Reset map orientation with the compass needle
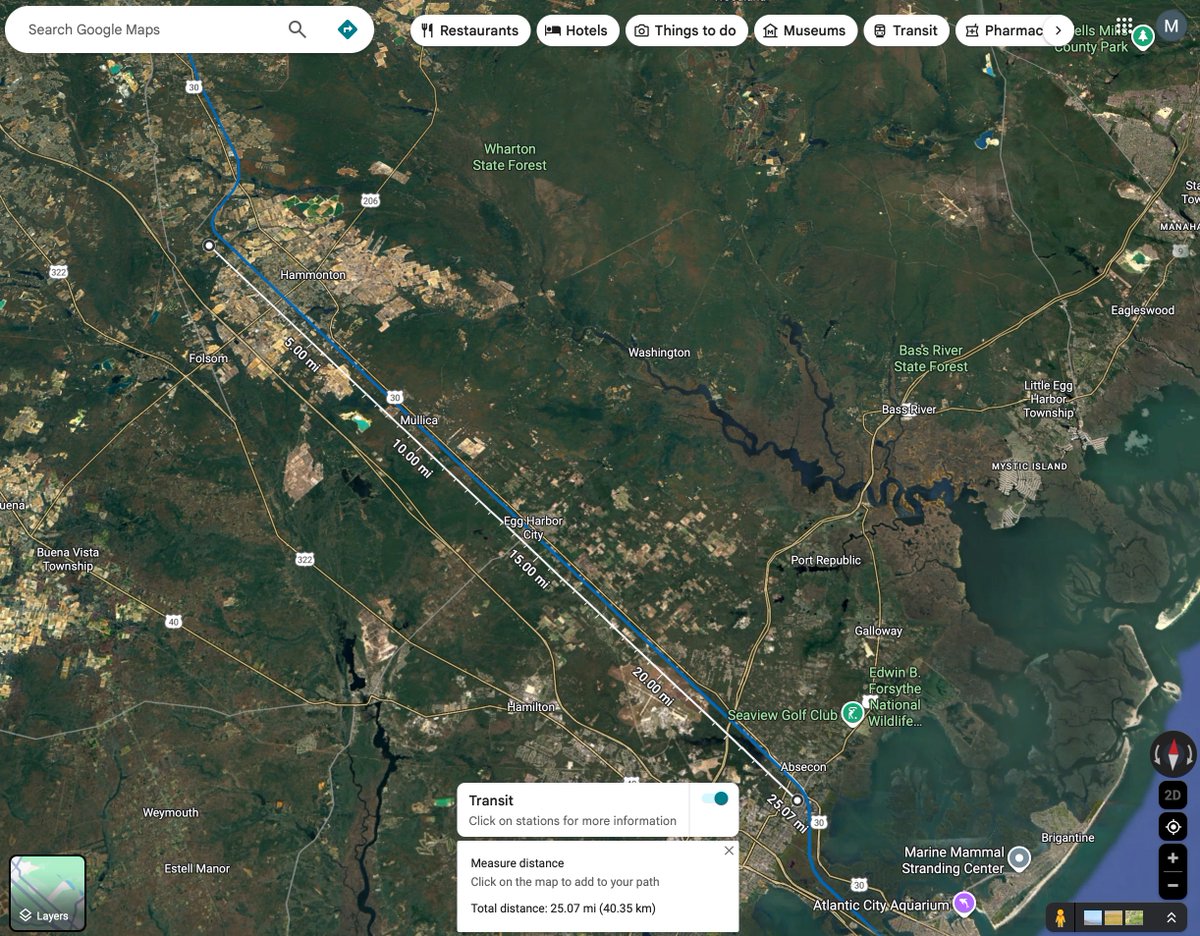The height and width of the screenshot is (936, 1200). pos(1173,754)
